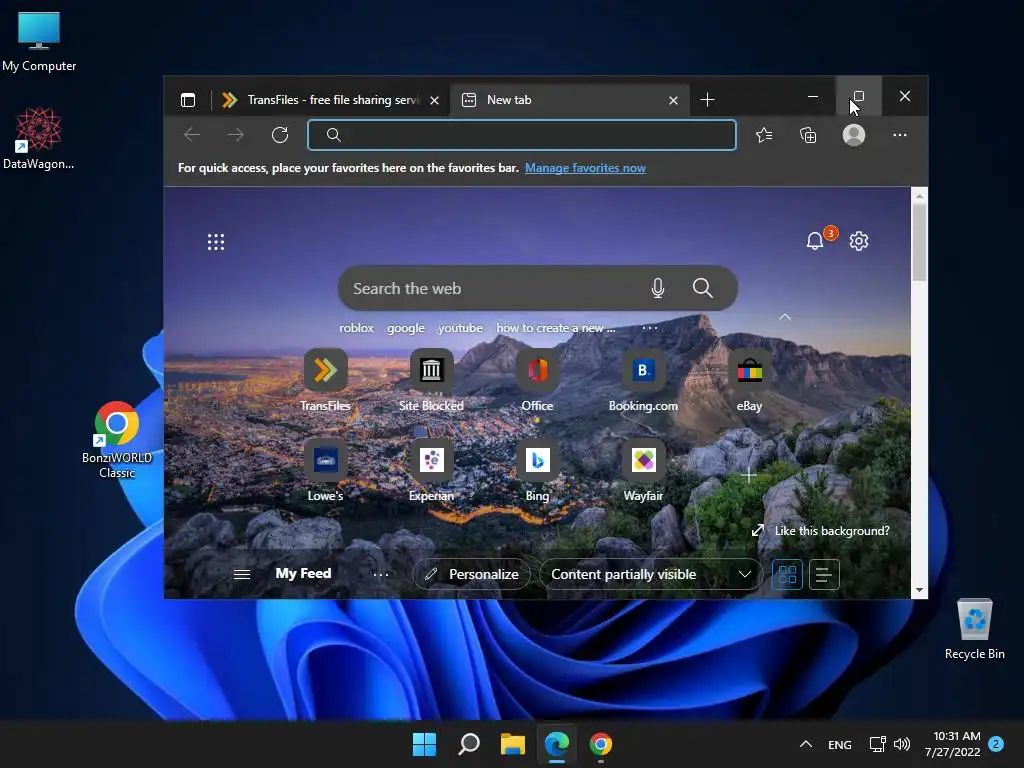Click the page scrollbar down arrow
This screenshot has width=1024, height=768.
(x=920, y=590)
